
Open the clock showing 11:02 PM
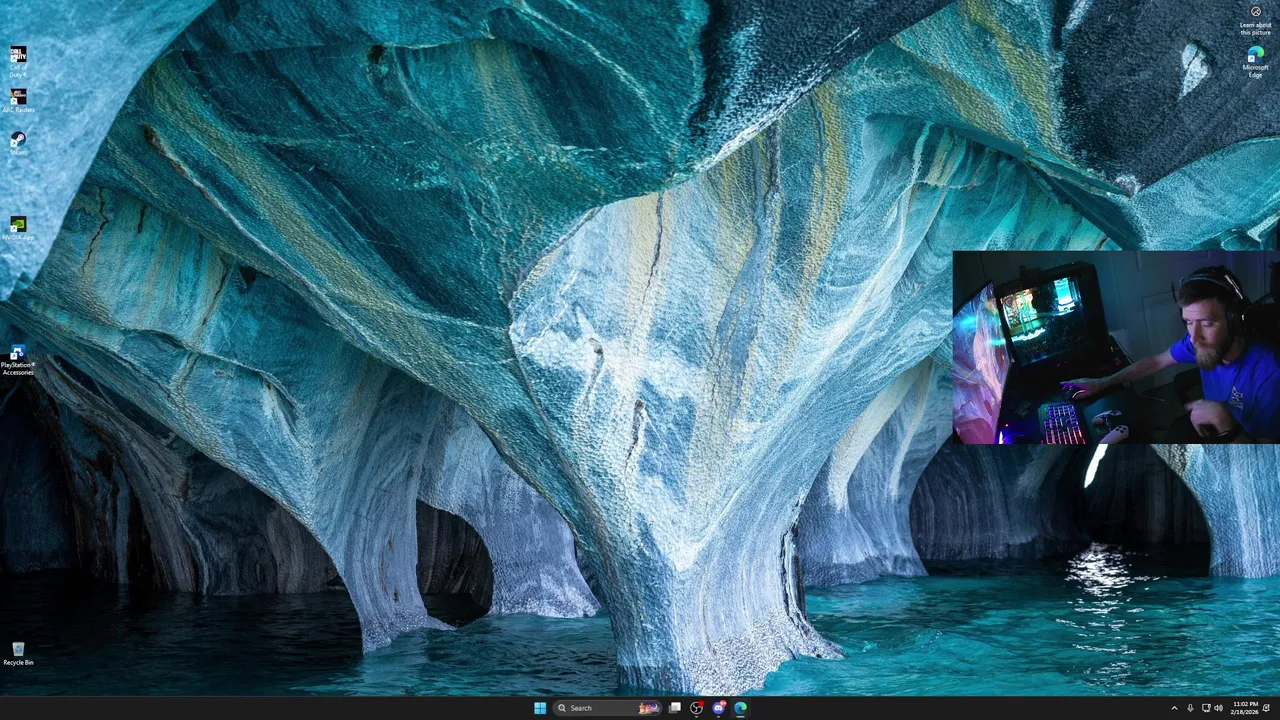tap(1245, 708)
